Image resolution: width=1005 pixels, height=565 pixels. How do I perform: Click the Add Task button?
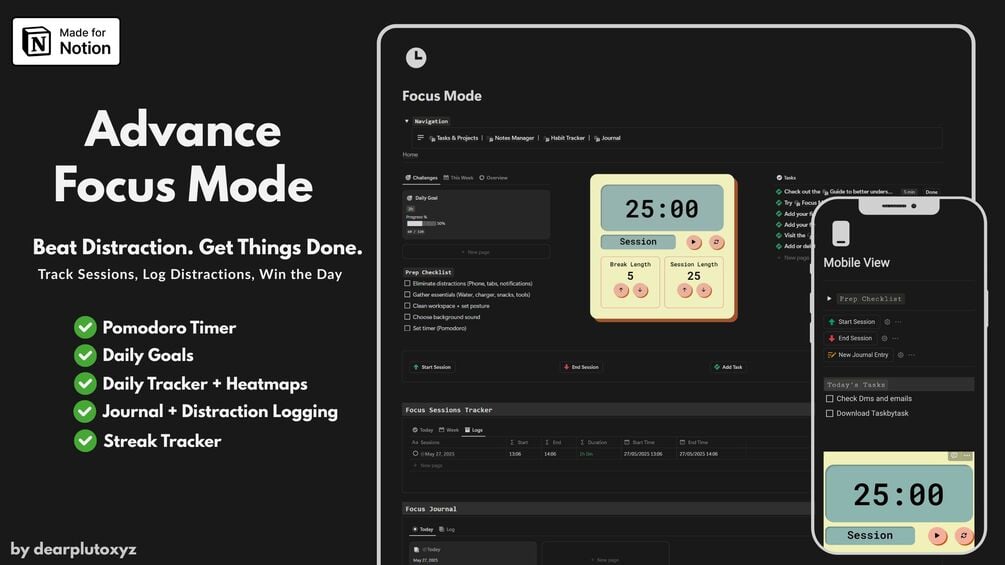728,367
